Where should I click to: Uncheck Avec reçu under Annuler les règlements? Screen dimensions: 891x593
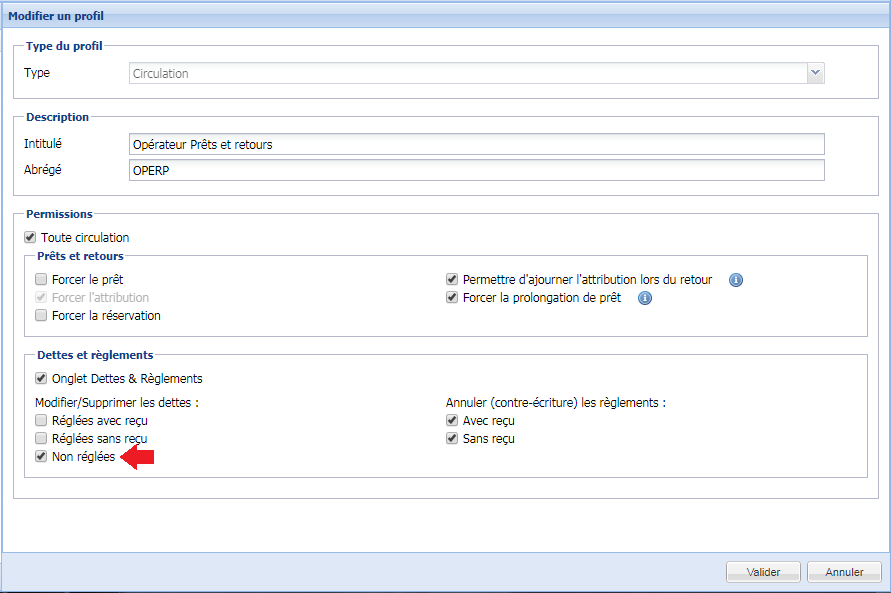point(452,421)
